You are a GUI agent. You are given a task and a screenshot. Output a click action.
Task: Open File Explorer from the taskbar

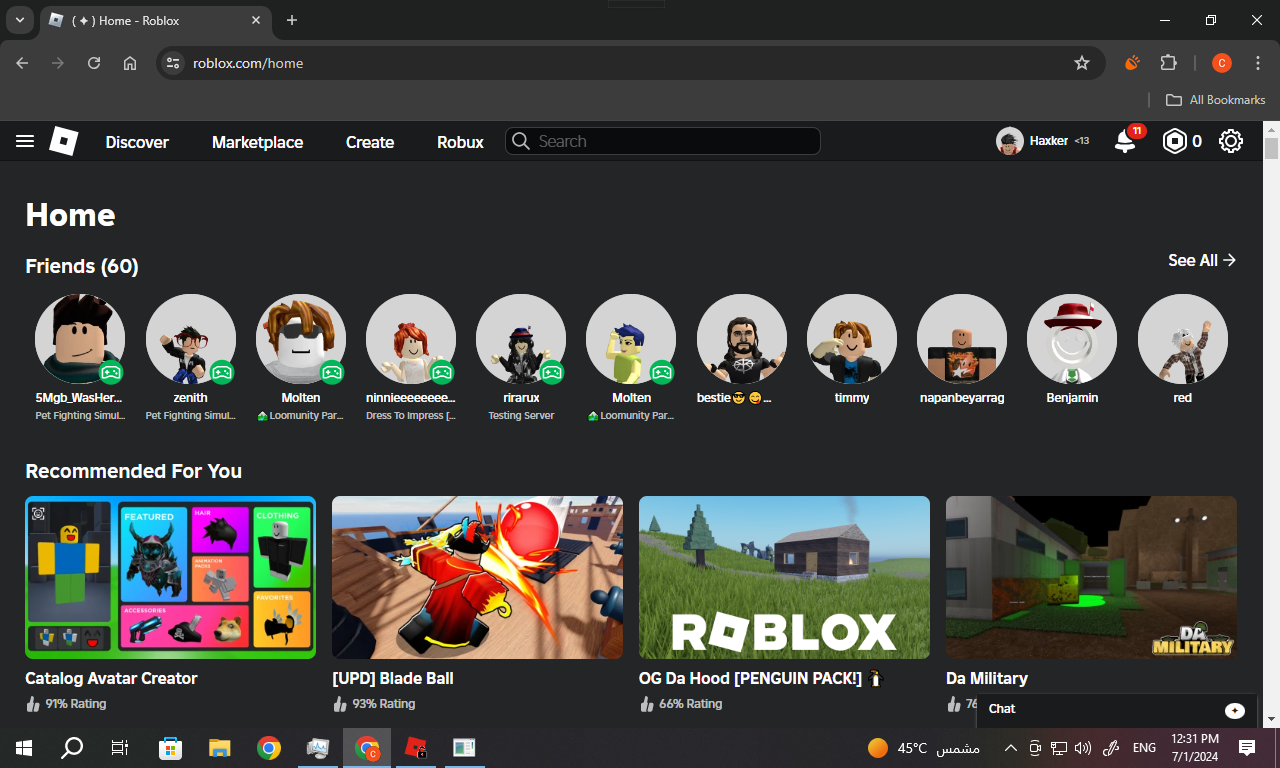pyautogui.click(x=220, y=748)
